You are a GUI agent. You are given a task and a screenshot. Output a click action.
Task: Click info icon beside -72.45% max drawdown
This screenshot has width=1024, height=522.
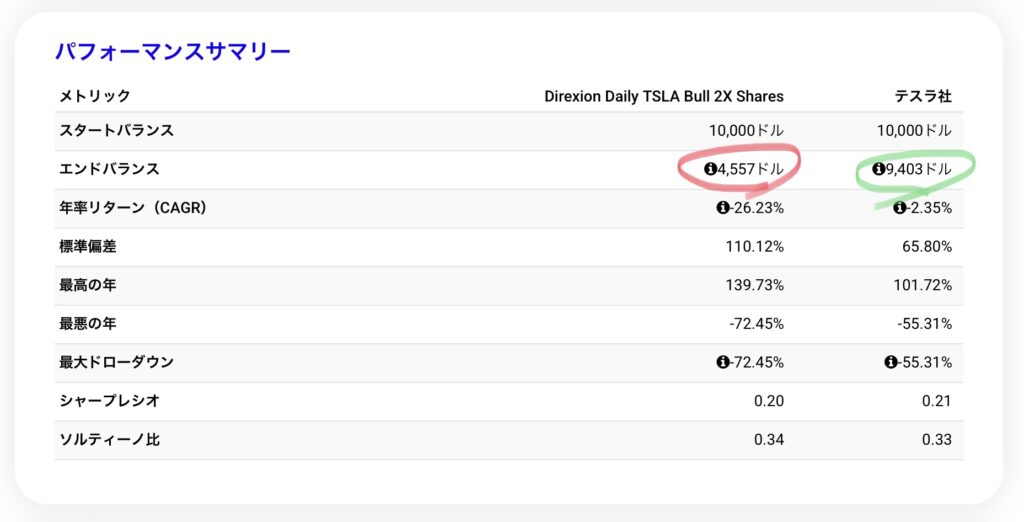[x=722, y=362]
